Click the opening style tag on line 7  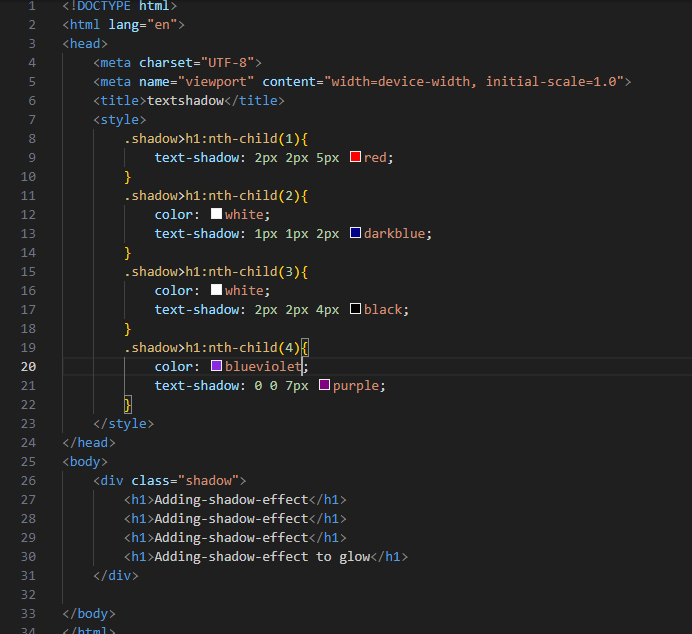[x=120, y=120]
